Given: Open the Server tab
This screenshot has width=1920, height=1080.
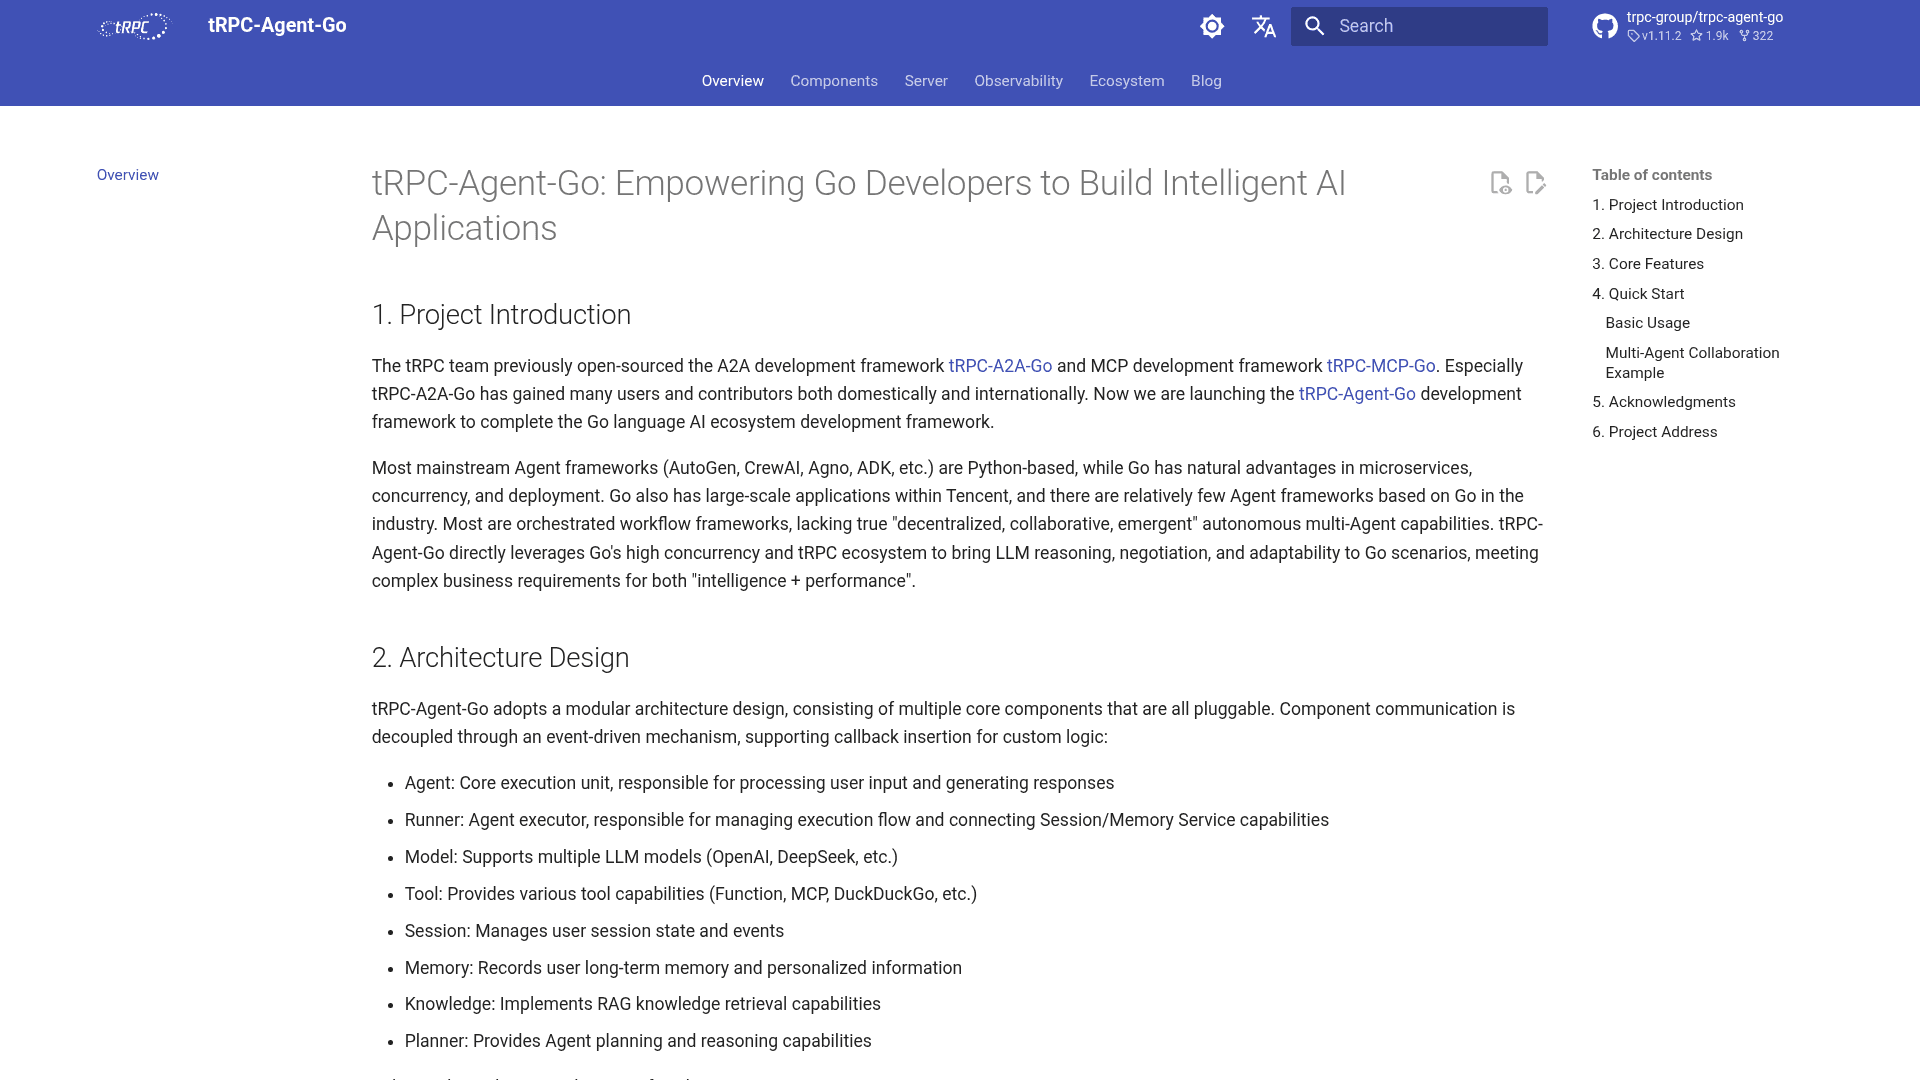Looking at the screenshot, I should pyautogui.click(x=926, y=81).
